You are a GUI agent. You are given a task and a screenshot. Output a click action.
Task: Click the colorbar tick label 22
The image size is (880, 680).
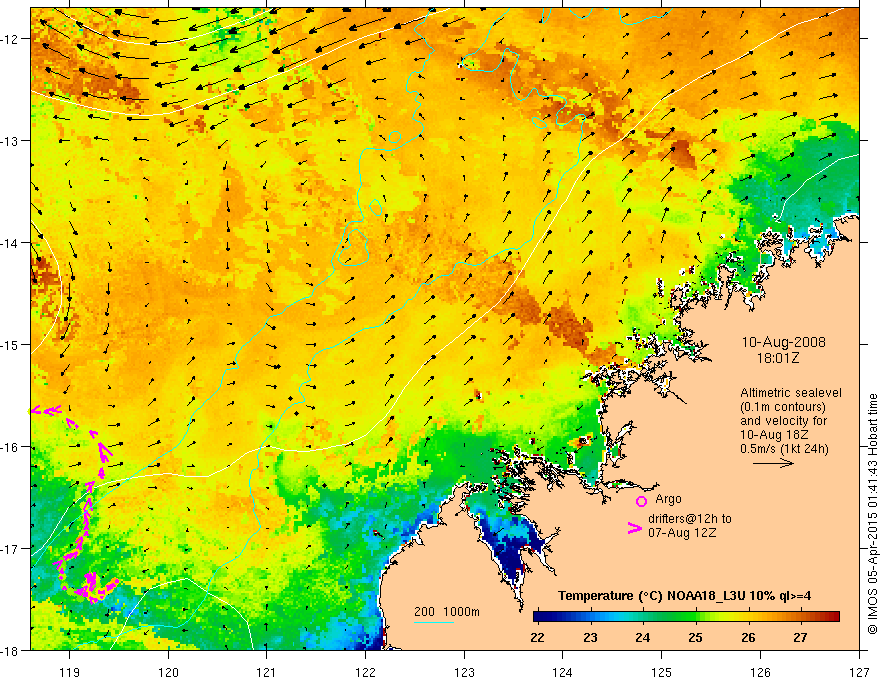537,638
